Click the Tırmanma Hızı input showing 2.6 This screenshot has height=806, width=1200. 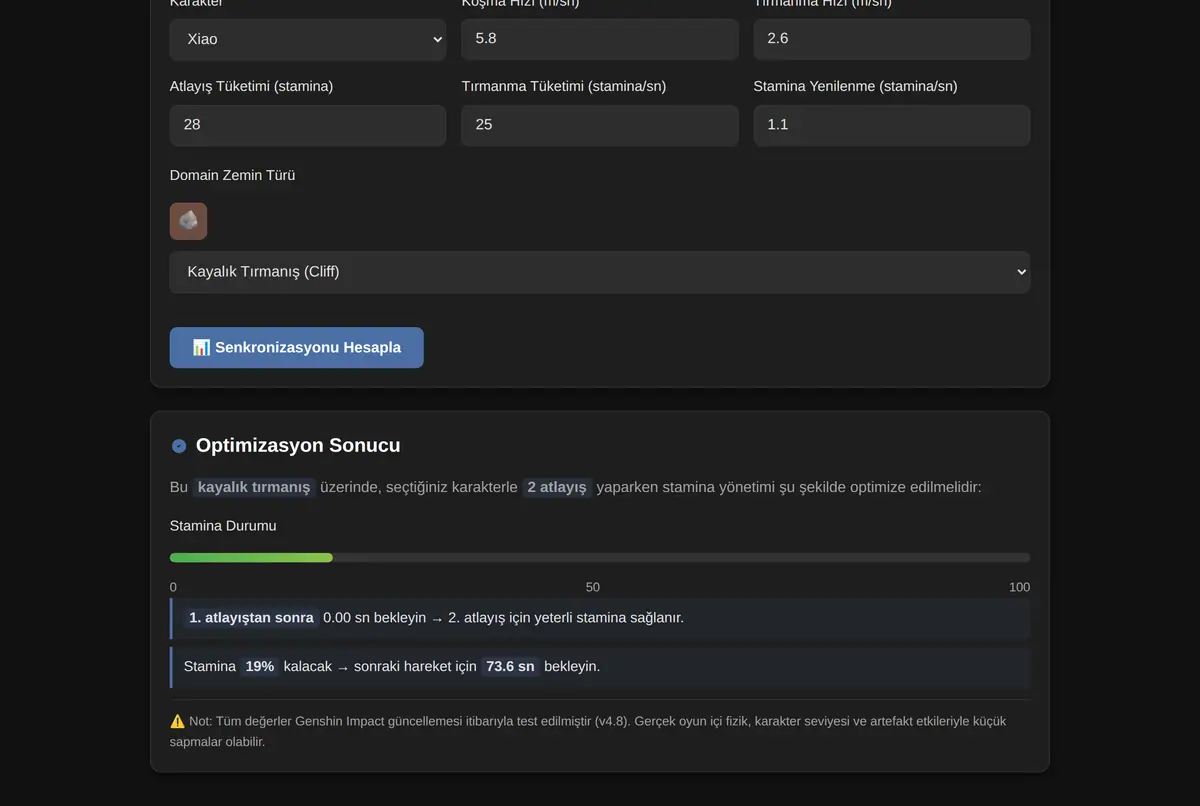tap(892, 39)
